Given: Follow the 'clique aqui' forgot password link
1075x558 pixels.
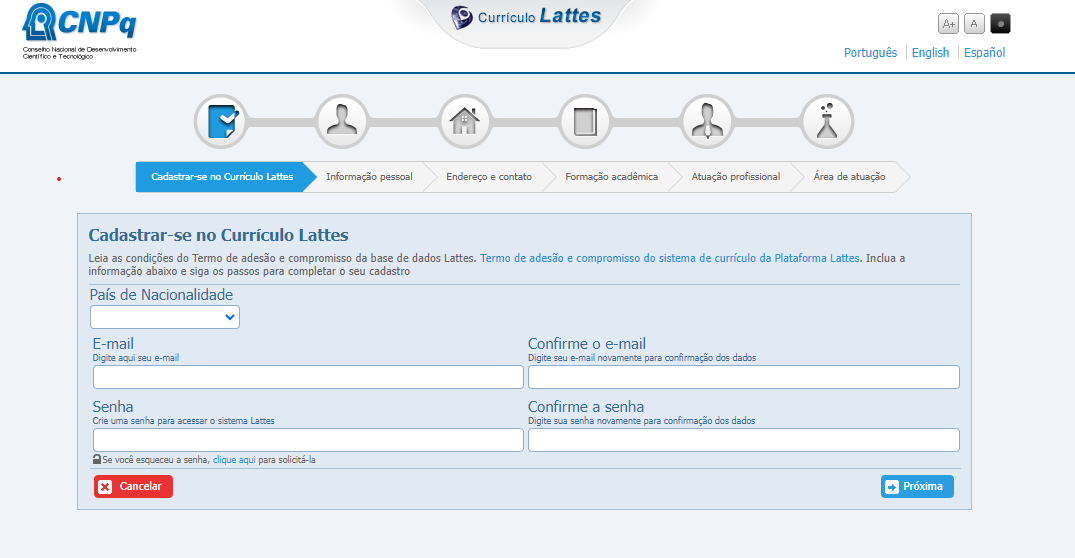Looking at the screenshot, I should (x=234, y=460).
